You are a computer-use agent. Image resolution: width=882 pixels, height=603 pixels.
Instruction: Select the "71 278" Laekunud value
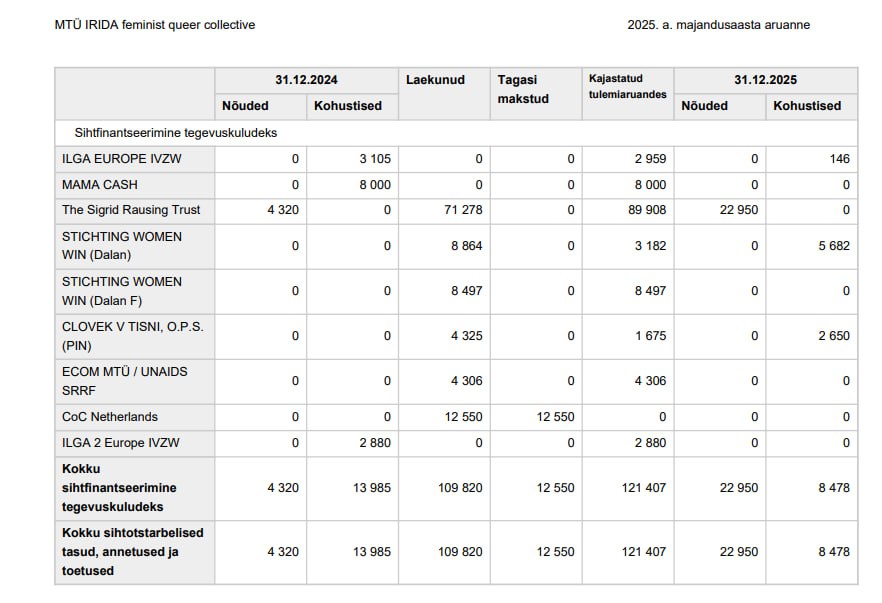(x=464, y=210)
